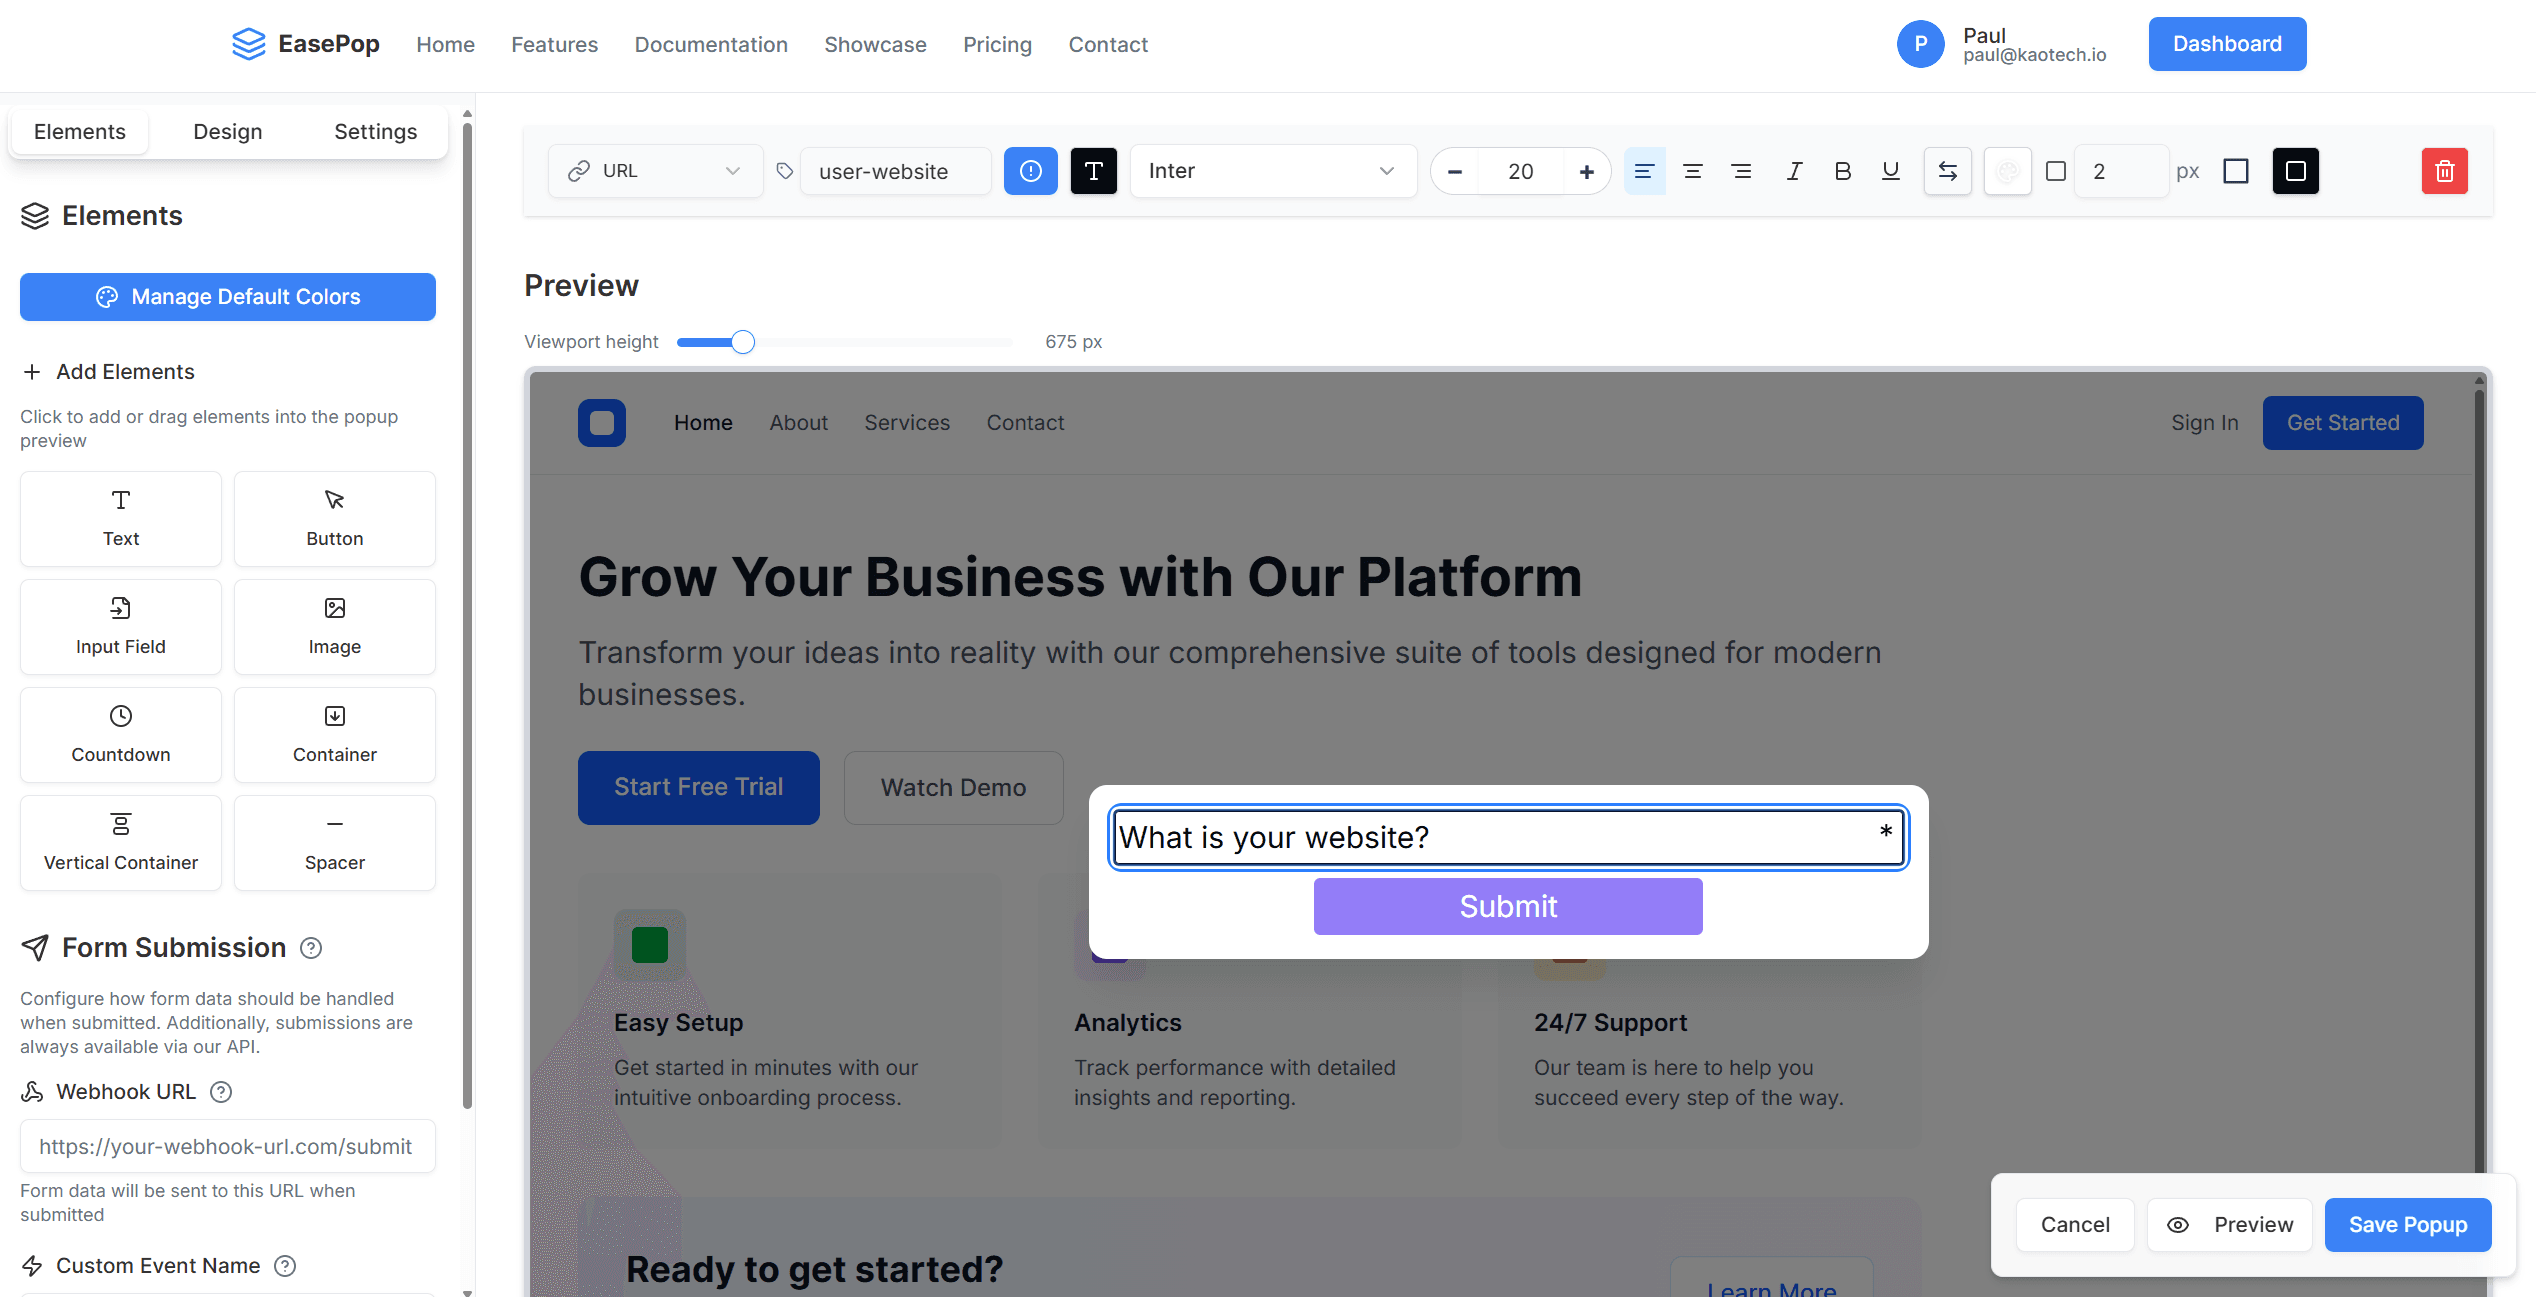Apply italic formatting to the input text
The height and width of the screenshot is (1297, 2536).
point(1793,171)
